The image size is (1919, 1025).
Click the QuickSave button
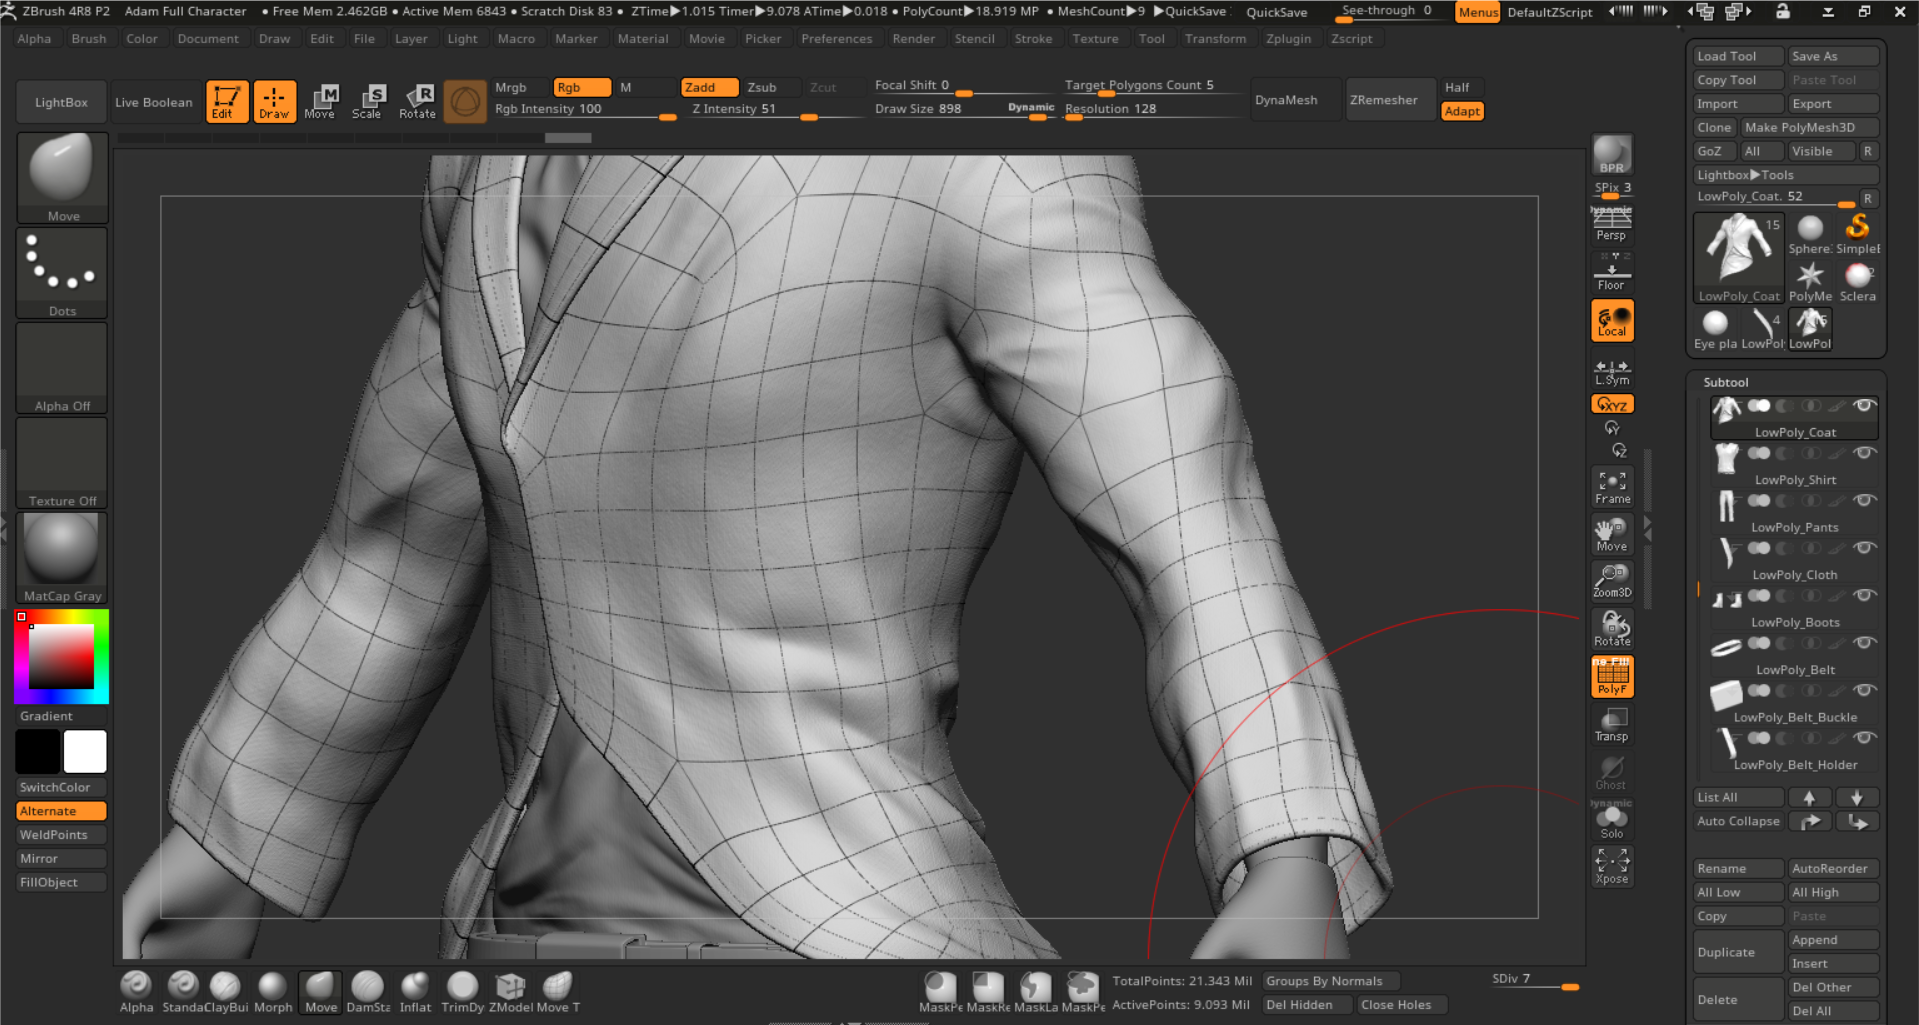coord(1276,12)
